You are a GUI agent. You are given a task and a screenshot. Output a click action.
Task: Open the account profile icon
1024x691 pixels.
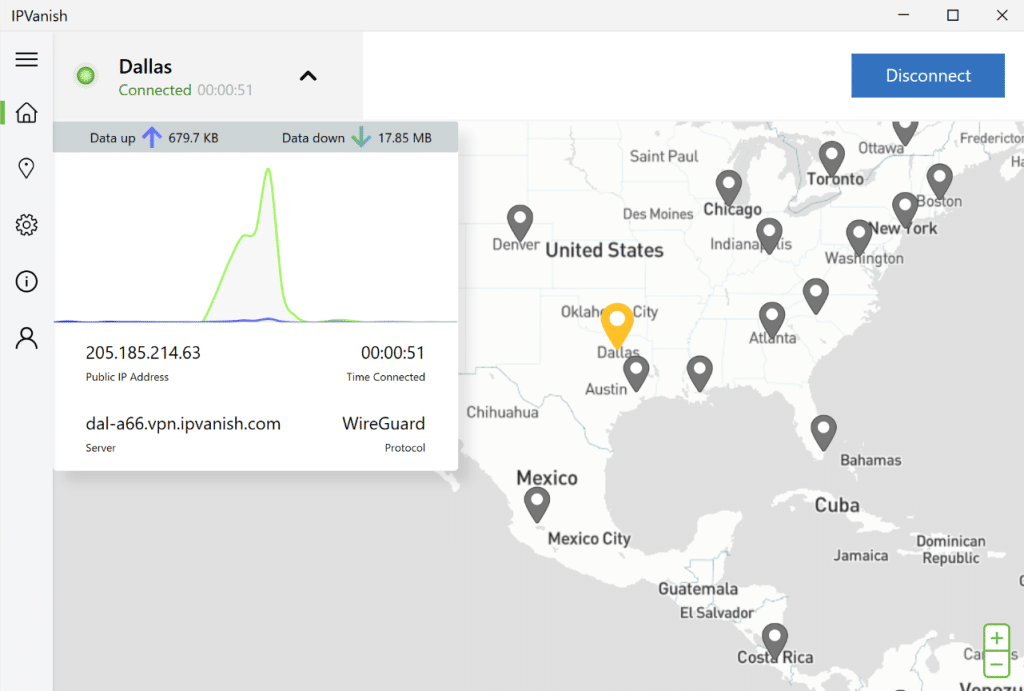click(x=26, y=338)
